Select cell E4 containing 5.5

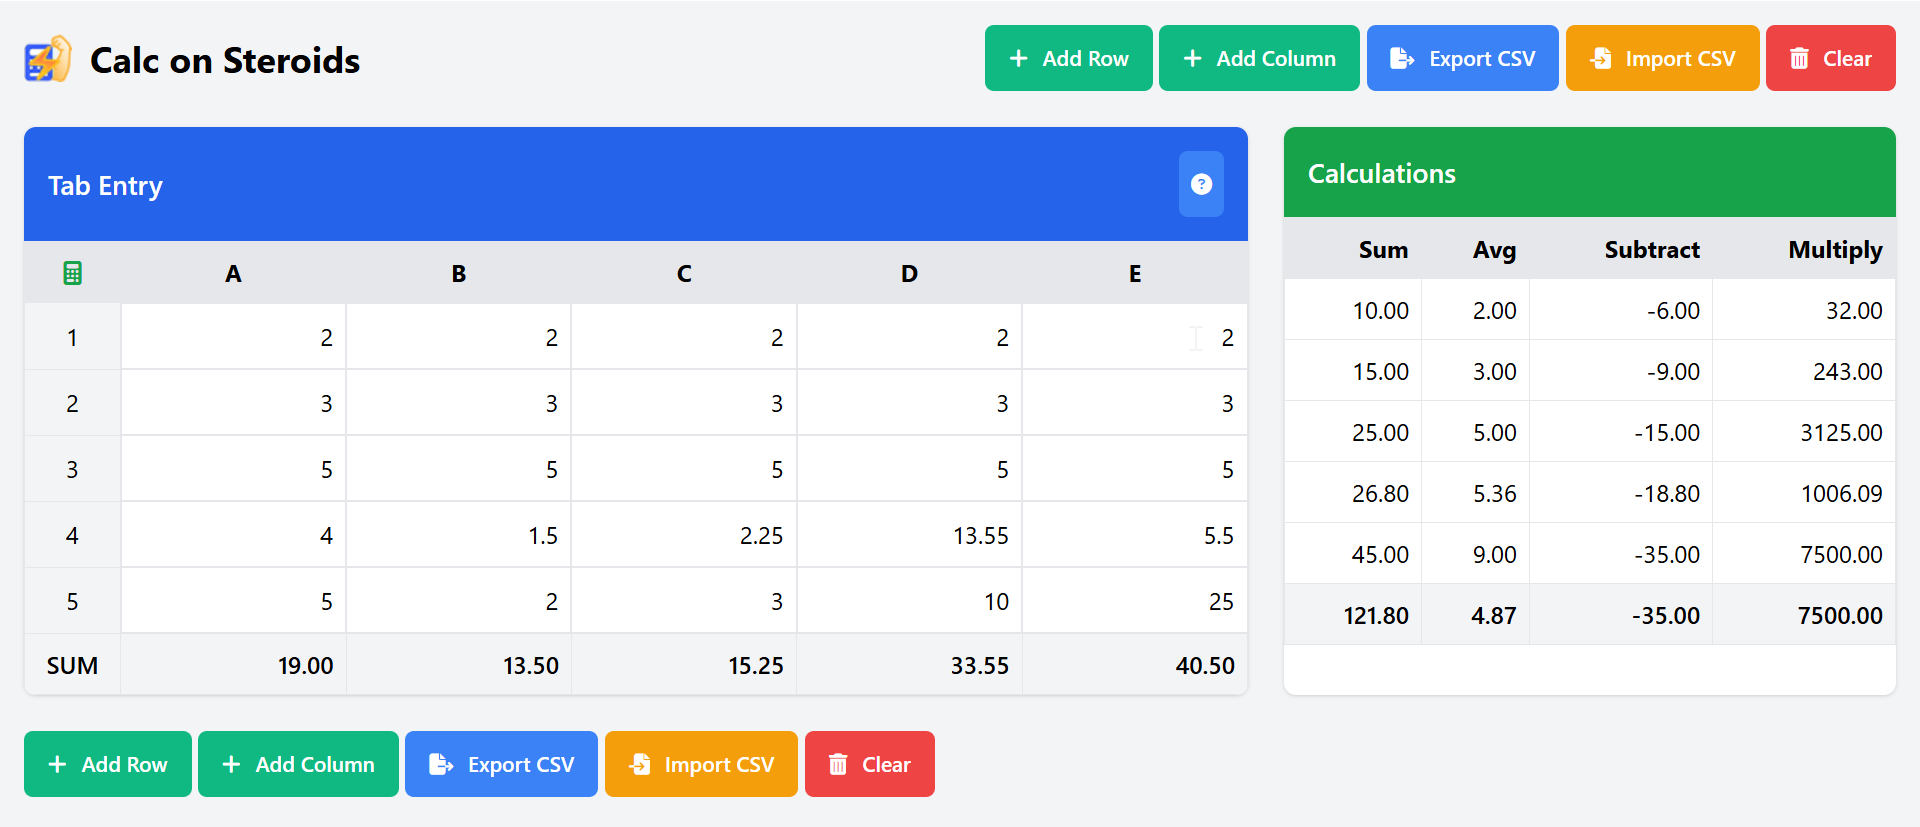(x=1134, y=535)
